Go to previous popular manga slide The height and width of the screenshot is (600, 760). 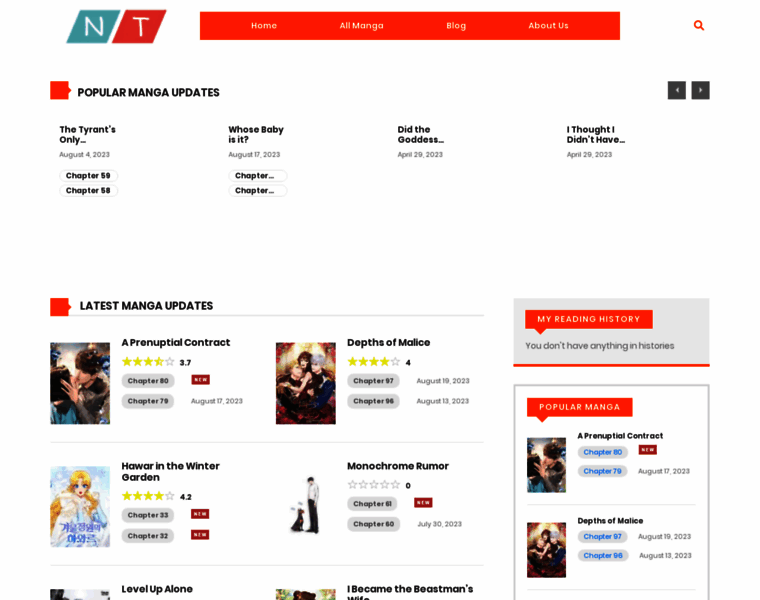pyautogui.click(x=677, y=90)
